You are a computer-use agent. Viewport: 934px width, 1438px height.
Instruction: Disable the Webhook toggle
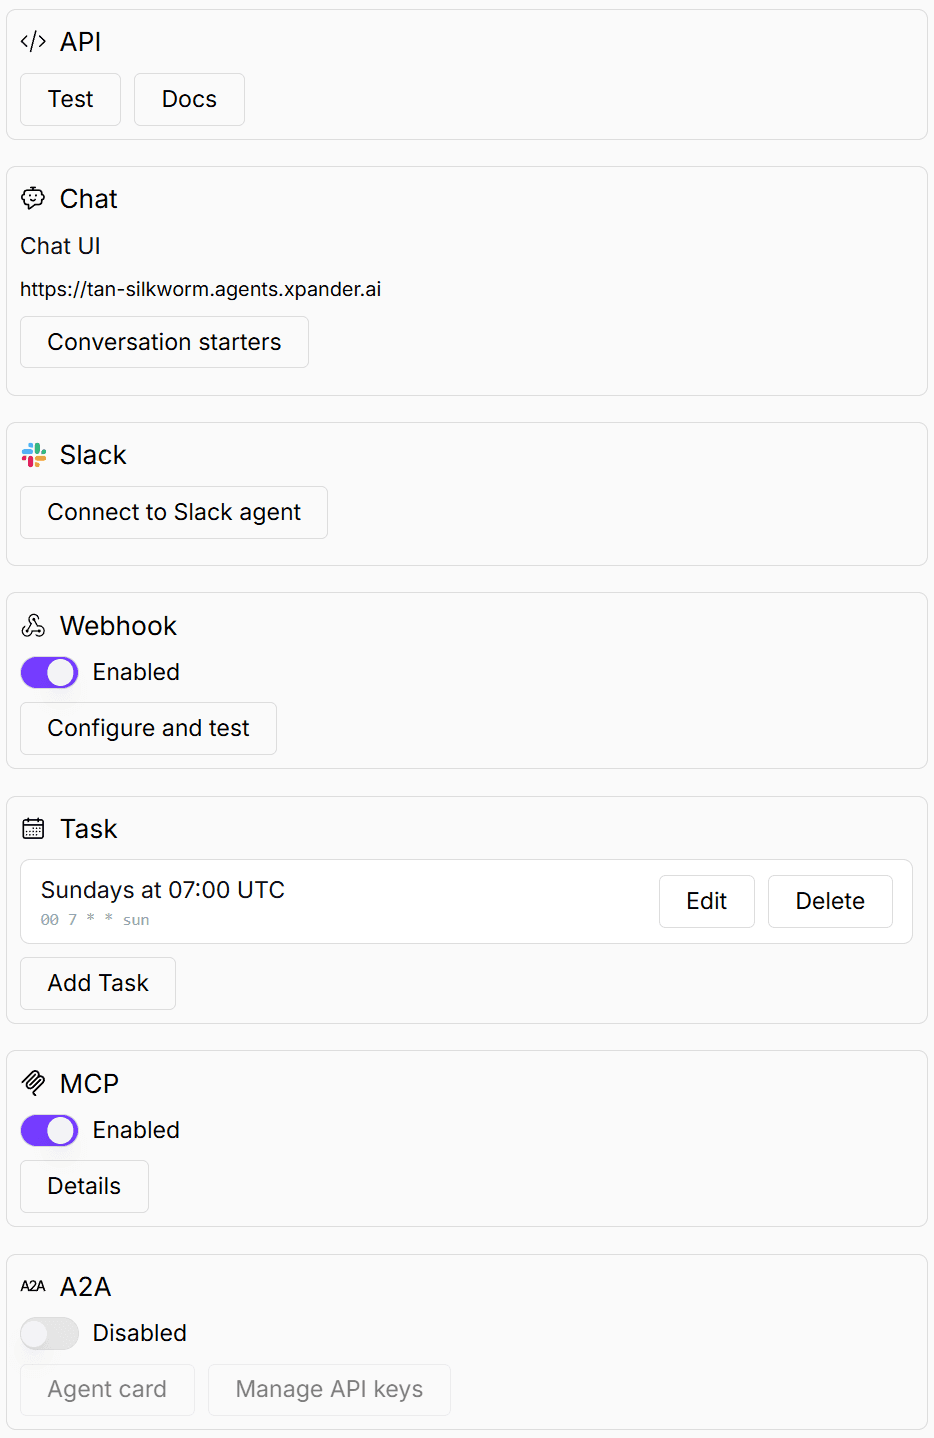pyautogui.click(x=49, y=672)
